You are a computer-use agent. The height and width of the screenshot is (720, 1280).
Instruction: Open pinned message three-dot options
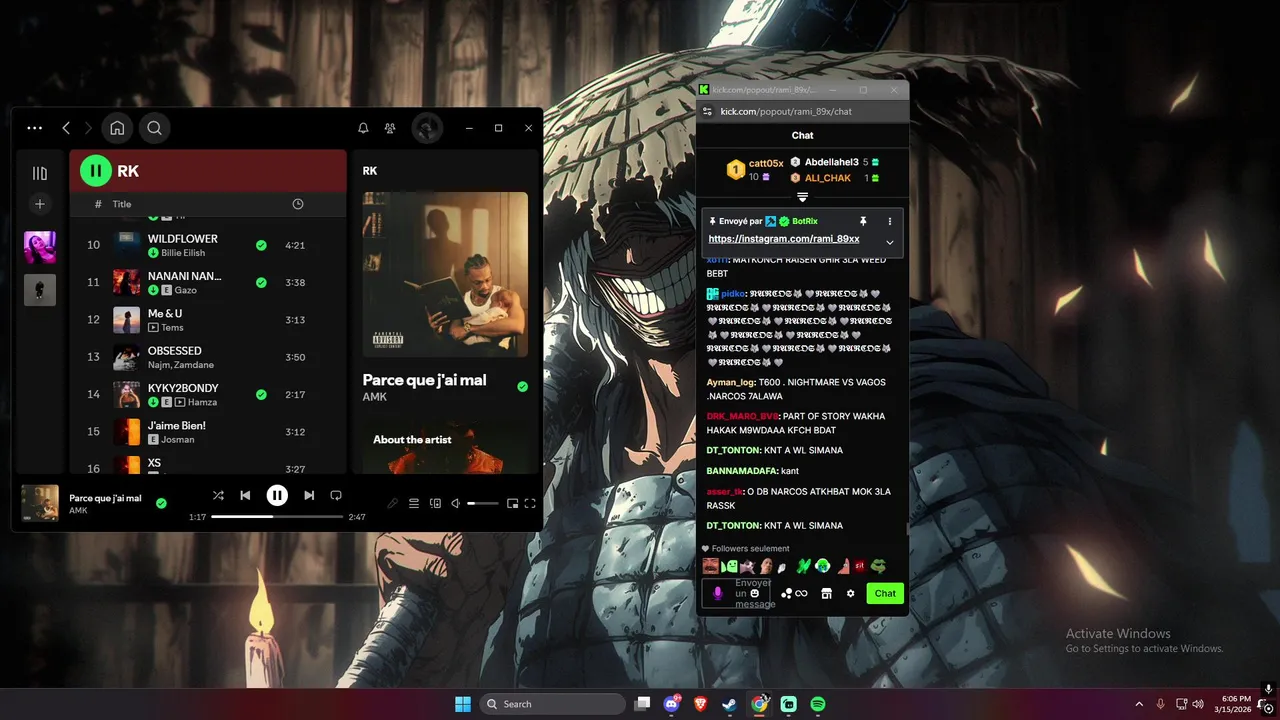[x=890, y=221]
